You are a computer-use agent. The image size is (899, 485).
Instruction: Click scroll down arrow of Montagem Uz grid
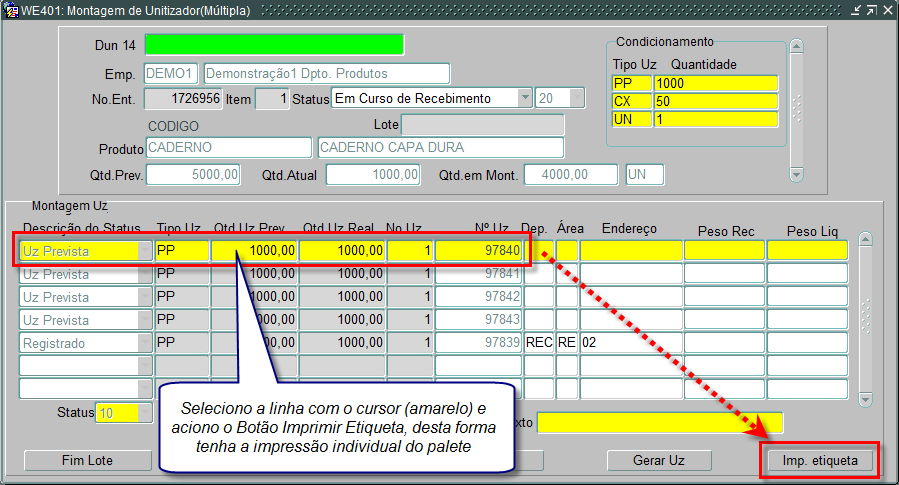tap(865, 399)
